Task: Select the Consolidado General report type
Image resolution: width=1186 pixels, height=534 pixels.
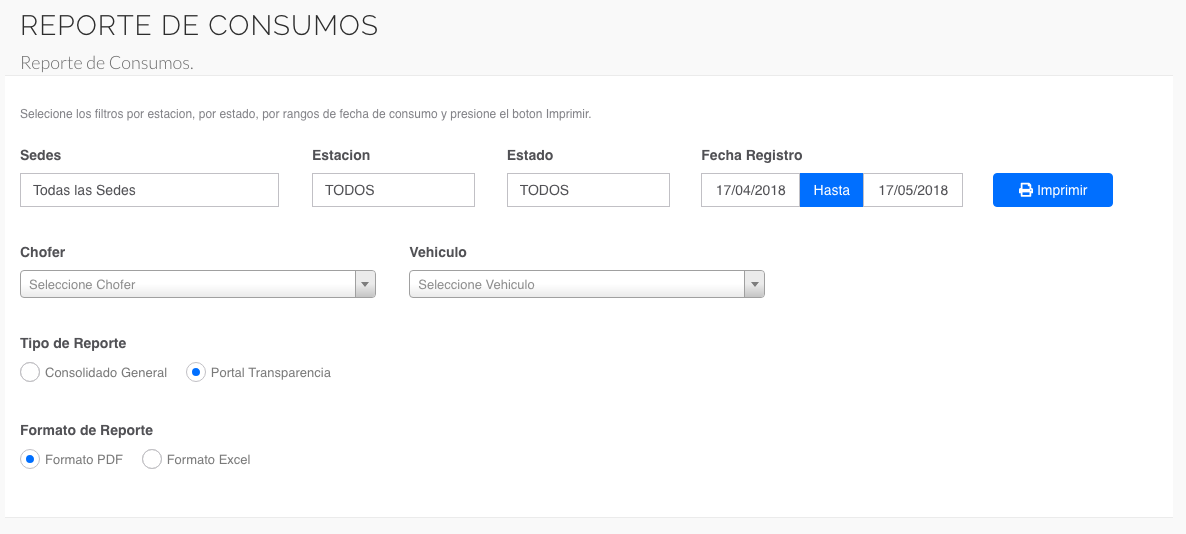Action: tap(30, 372)
